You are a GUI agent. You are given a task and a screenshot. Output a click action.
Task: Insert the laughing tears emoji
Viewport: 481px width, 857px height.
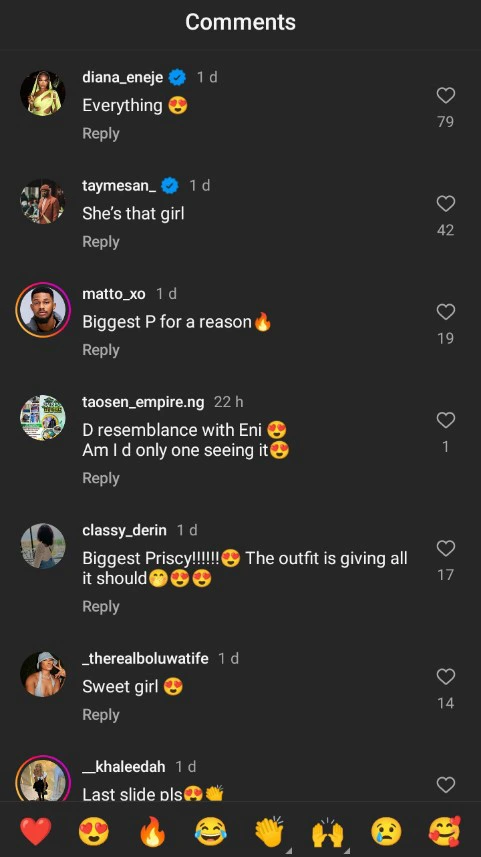[210, 831]
